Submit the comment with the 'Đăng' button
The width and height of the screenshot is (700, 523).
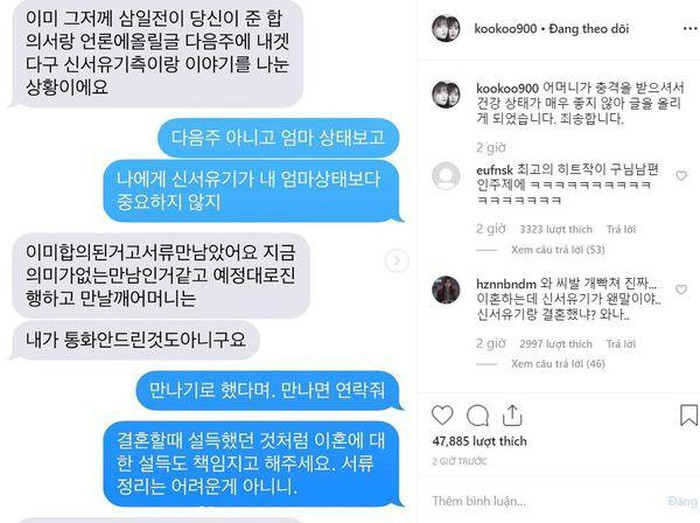(x=683, y=501)
